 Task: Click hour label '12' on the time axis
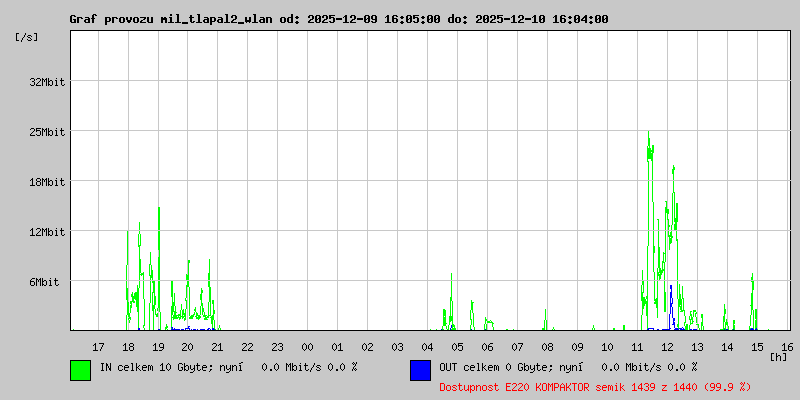(667, 347)
